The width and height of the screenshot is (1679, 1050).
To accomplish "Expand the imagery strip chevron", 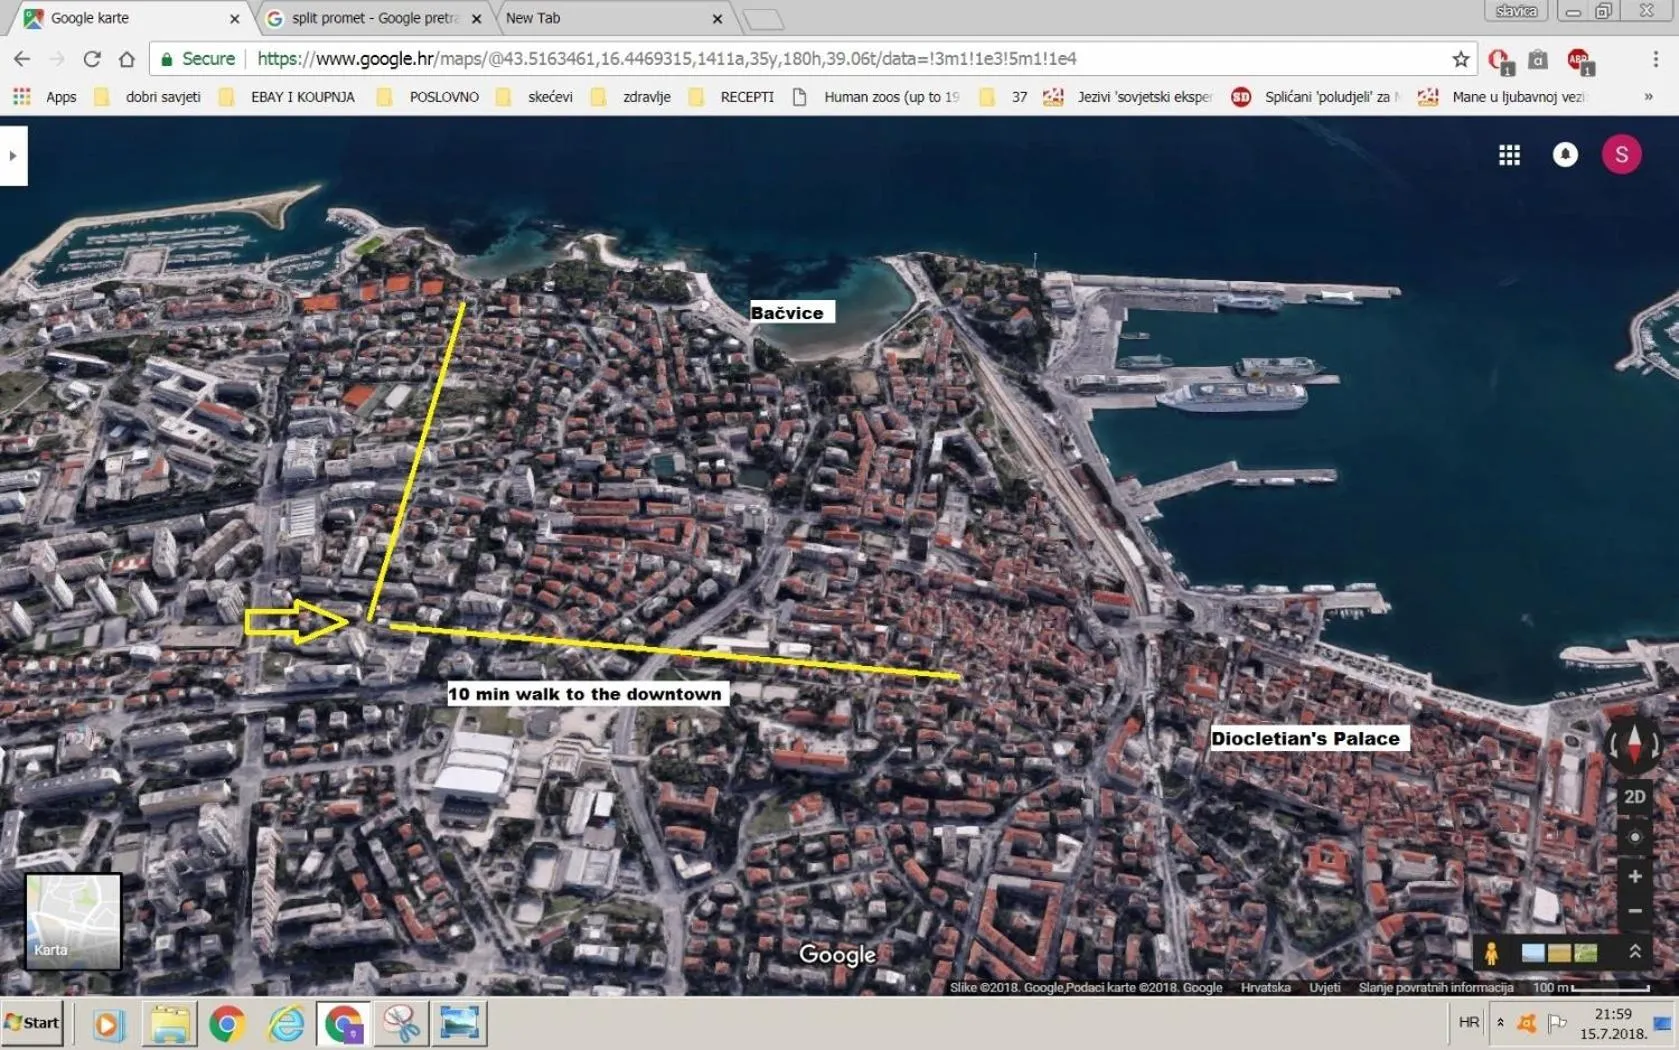I will (1635, 952).
